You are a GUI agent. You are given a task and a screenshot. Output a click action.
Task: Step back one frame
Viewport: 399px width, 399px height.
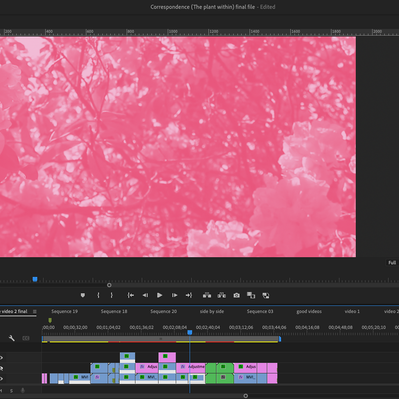point(145,295)
